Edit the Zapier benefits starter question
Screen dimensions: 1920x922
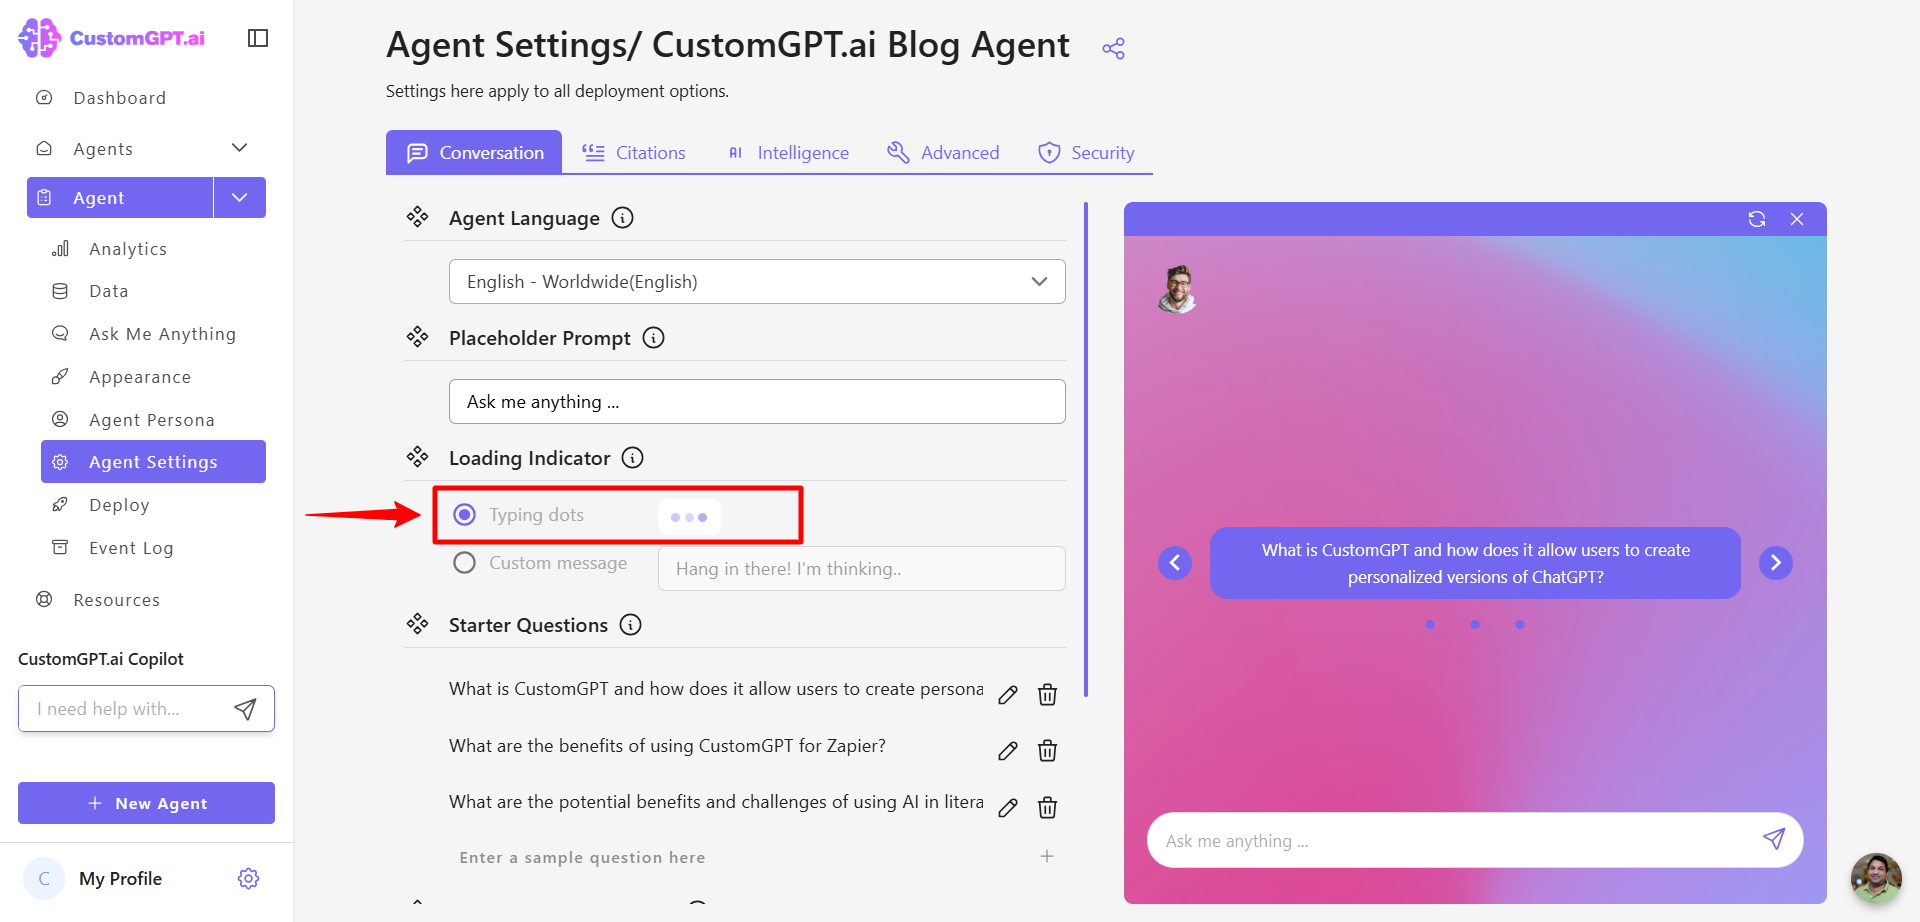1008,751
